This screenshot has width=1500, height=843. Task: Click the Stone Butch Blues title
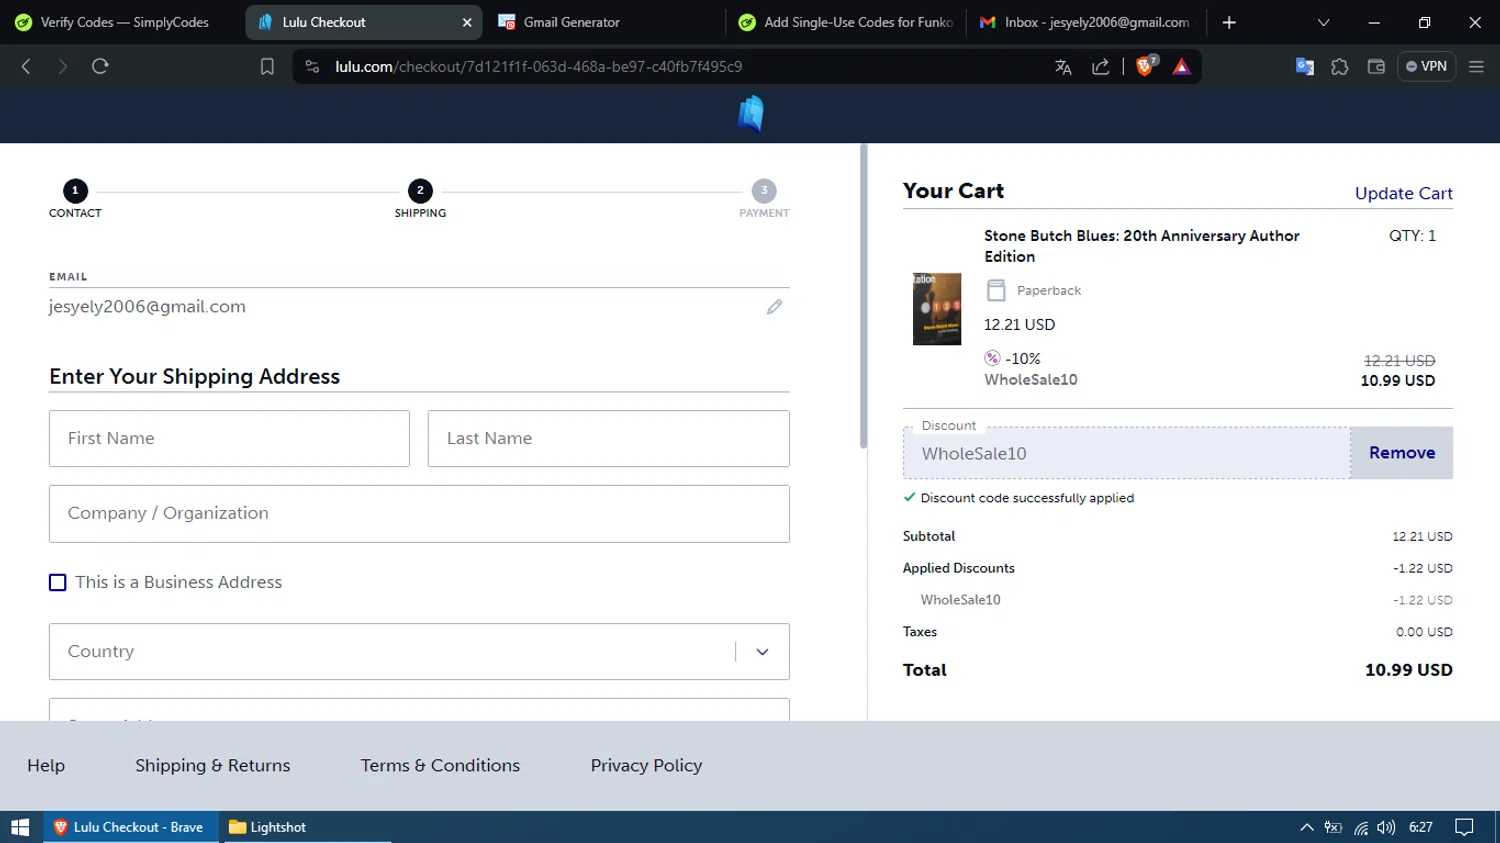(x=1141, y=246)
